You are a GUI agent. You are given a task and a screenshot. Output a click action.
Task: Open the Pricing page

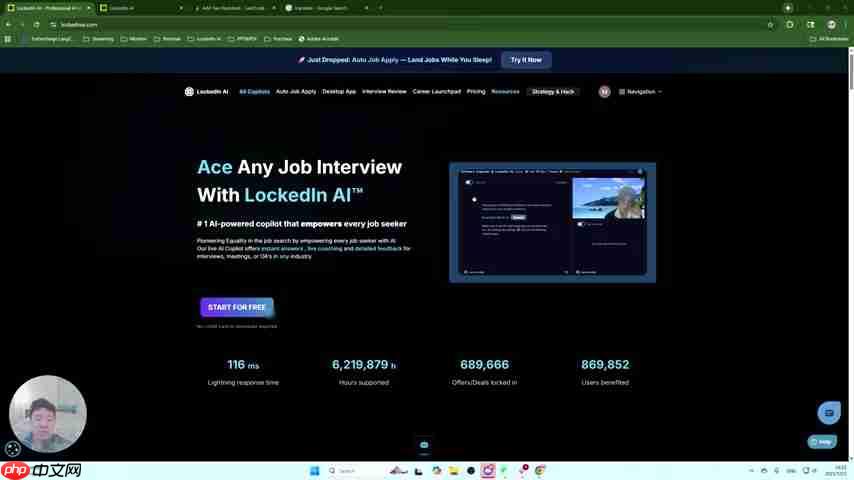(475, 92)
